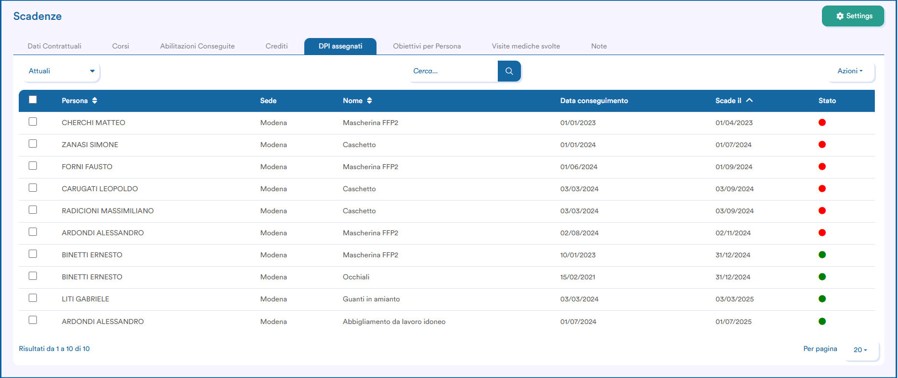The width and height of the screenshot is (898, 378).
Task: Click name RADICIONI MASSIMILIANO
Action: pyautogui.click(x=108, y=211)
